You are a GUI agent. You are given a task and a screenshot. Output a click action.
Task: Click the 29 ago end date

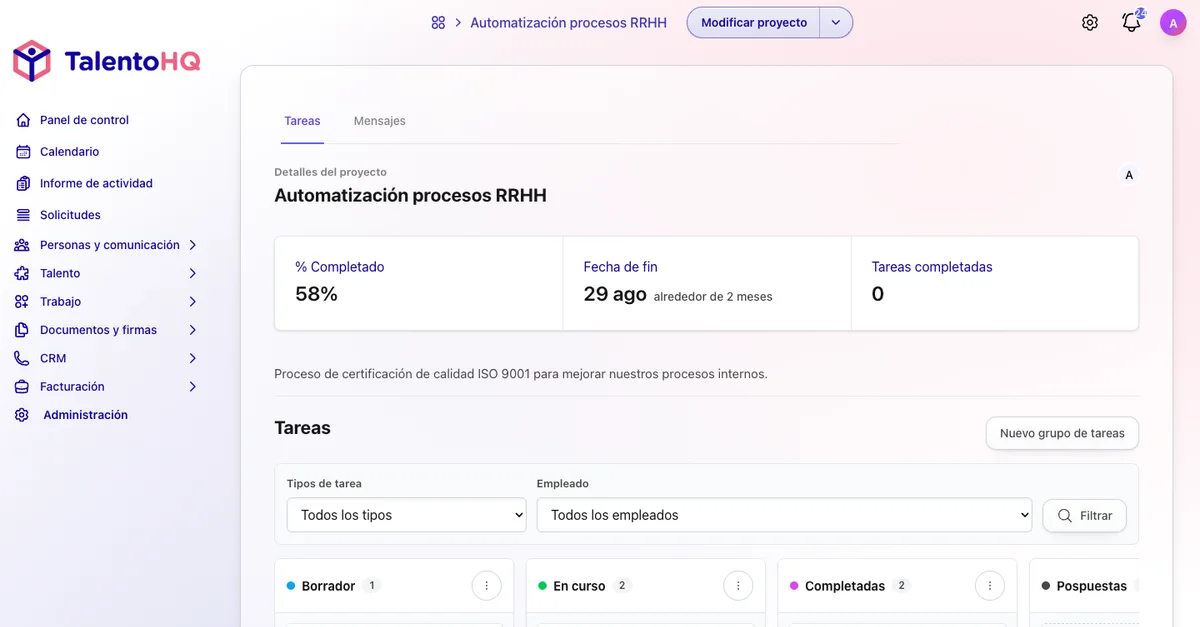tap(615, 294)
